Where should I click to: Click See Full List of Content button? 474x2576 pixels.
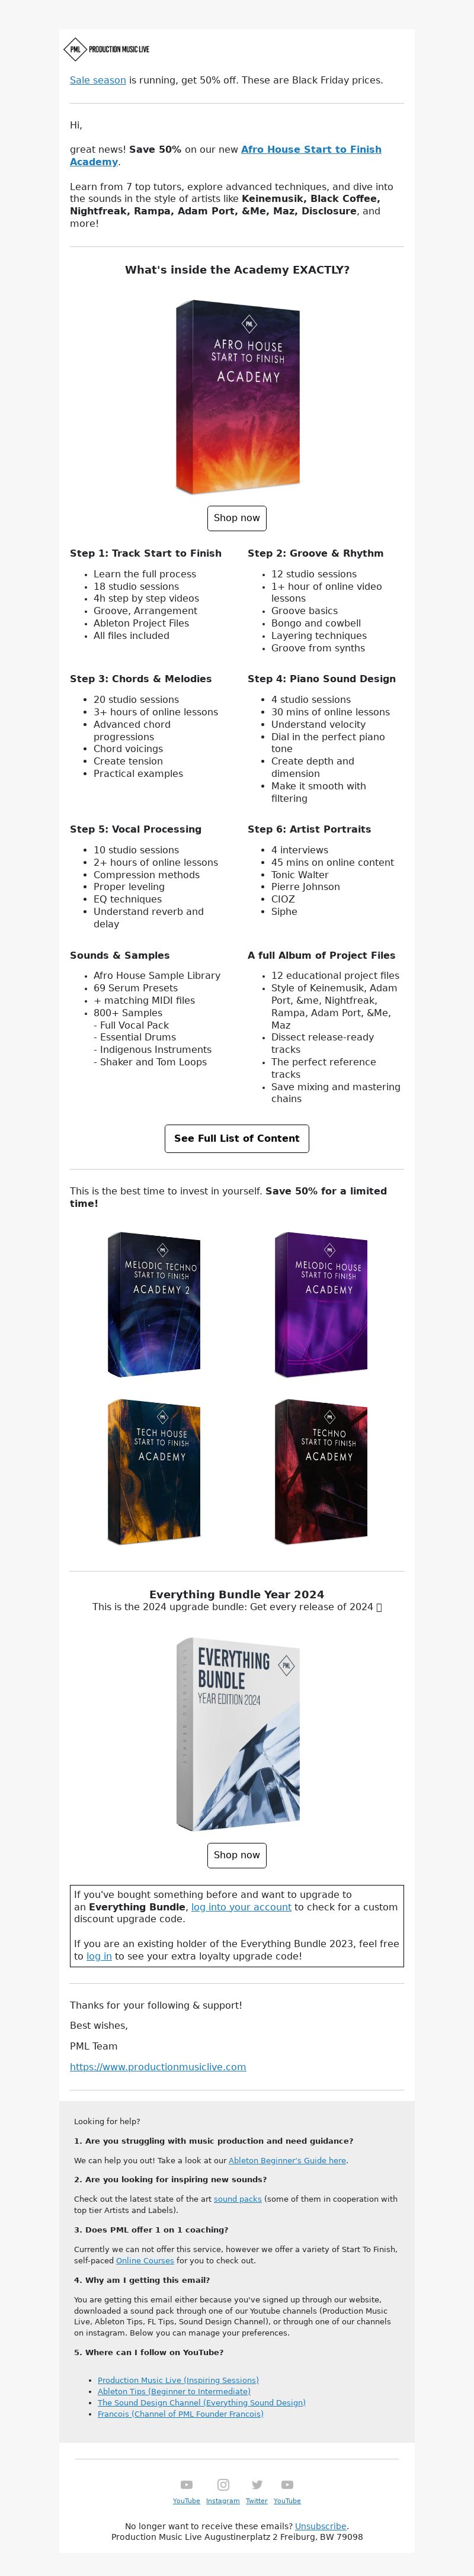tap(237, 1138)
